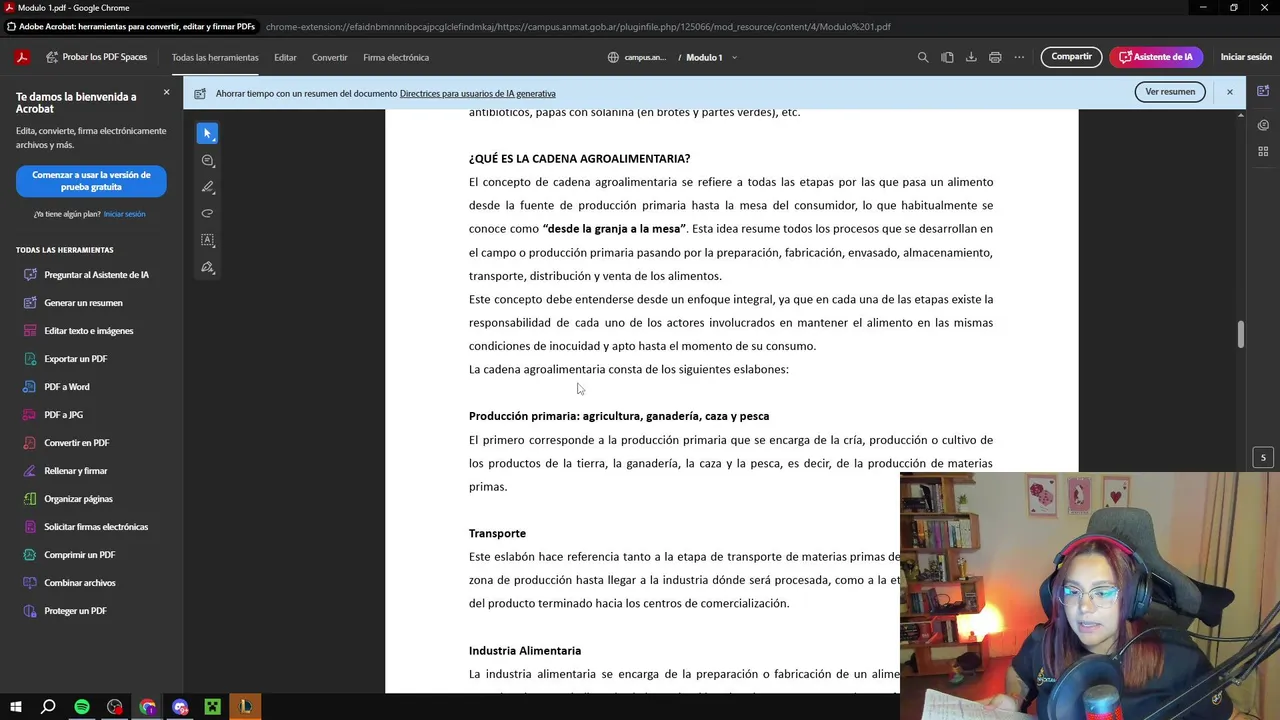Choose the highlighter pen tool
Viewport: 1280px width, 720px height.
pos(207,187)
